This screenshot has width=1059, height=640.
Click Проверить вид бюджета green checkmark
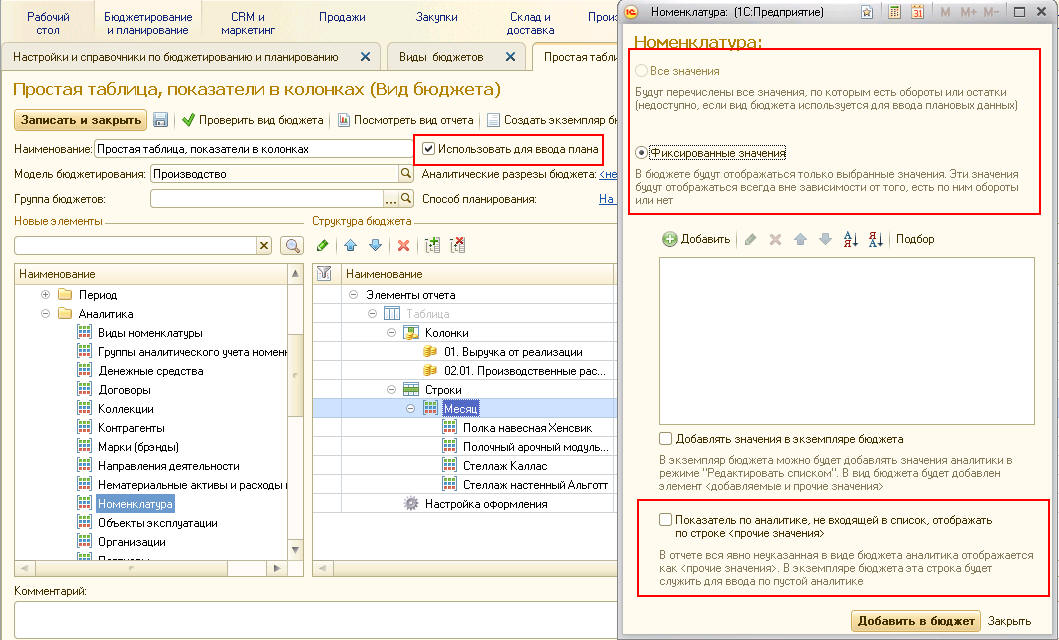point(188,120)
